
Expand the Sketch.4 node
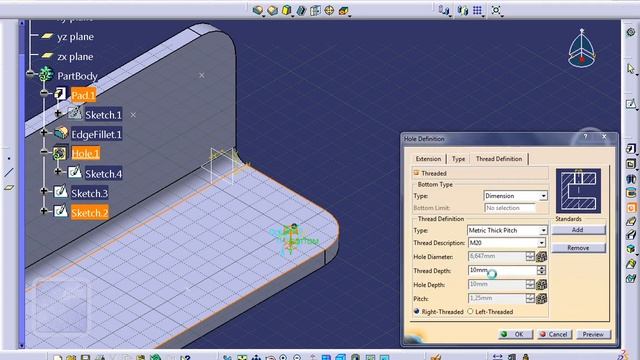tap(58, 171)
